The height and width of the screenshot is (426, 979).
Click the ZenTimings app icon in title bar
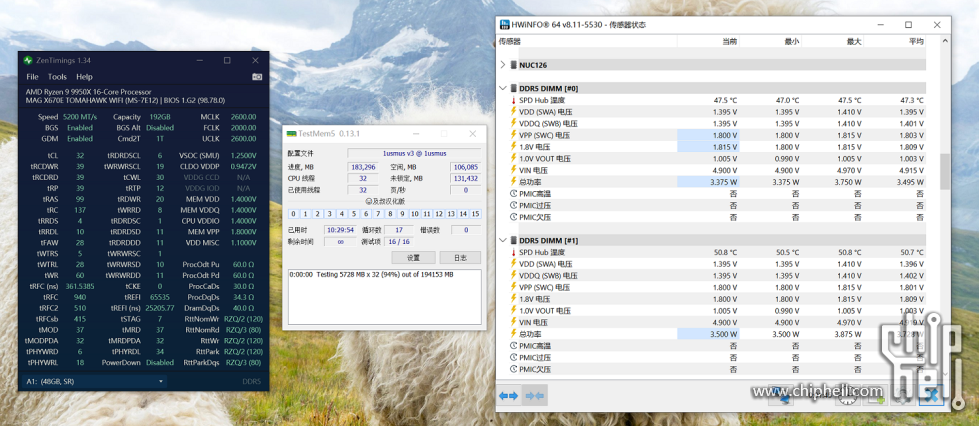pyautogui.click(x=28, y=61)
